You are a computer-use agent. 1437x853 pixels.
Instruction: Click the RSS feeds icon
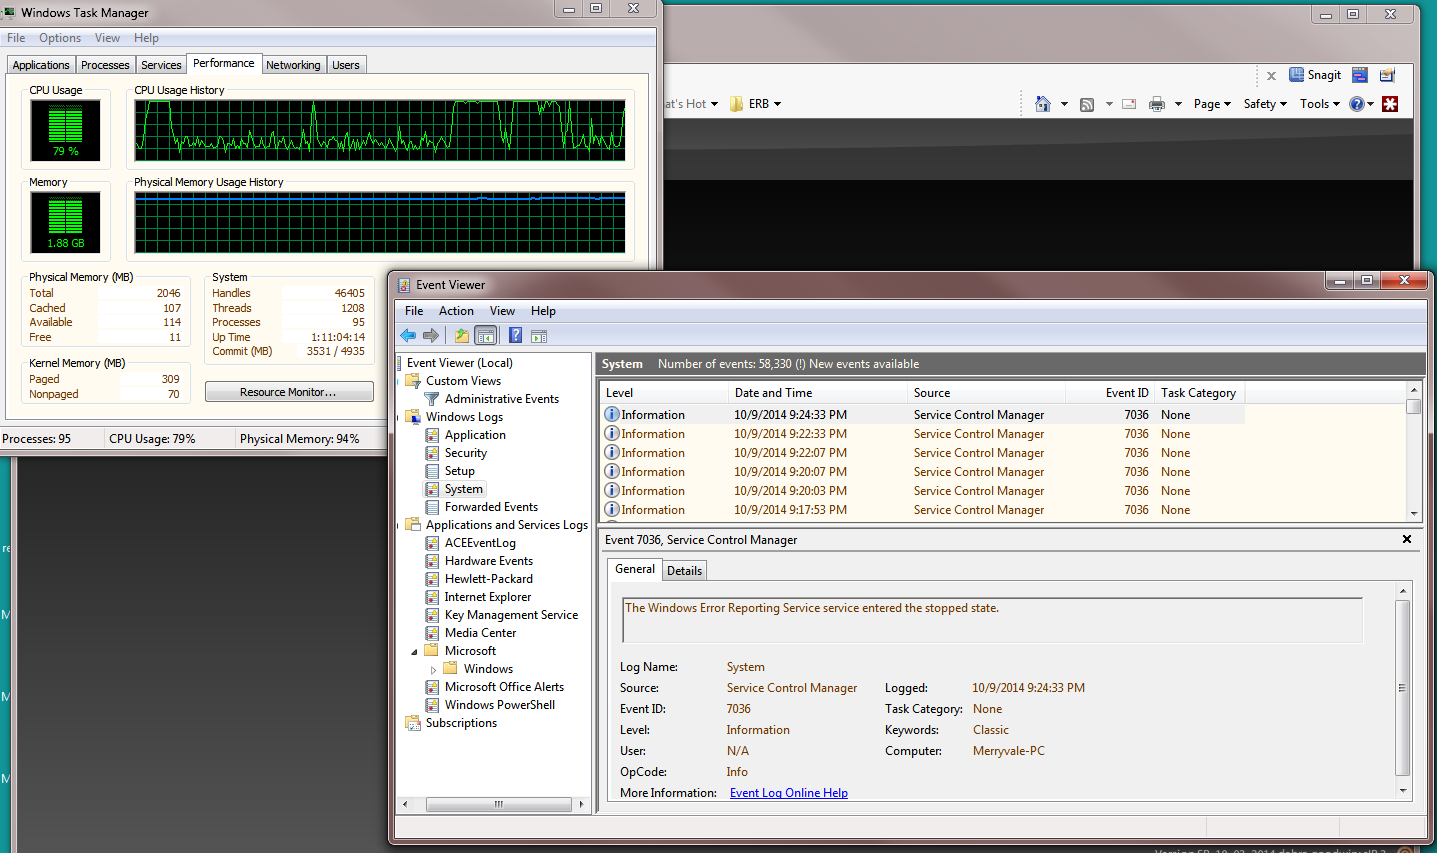(1087, 104)
